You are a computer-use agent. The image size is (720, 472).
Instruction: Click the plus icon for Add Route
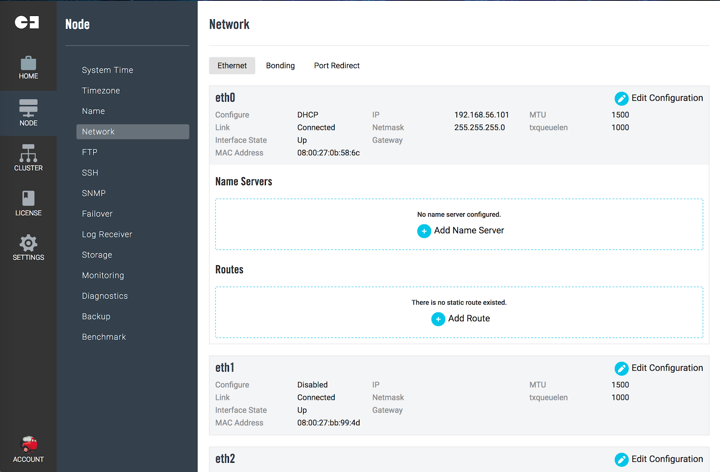(438, 319)
